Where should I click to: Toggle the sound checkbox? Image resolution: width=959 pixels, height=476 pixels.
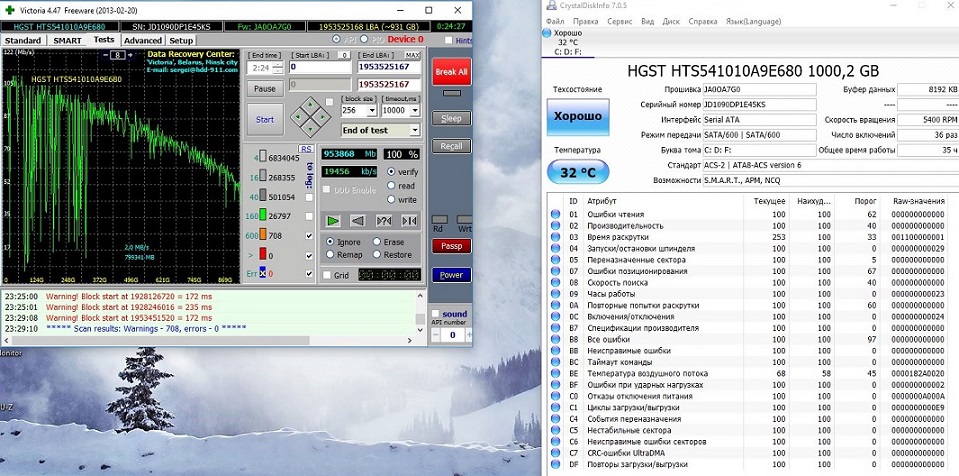tap(435, 314)
